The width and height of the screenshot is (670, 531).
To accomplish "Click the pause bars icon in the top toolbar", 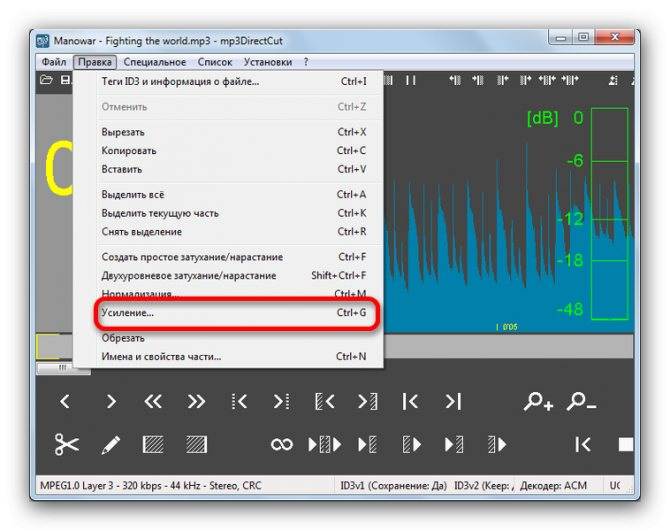I will click(x=411, y=80).
